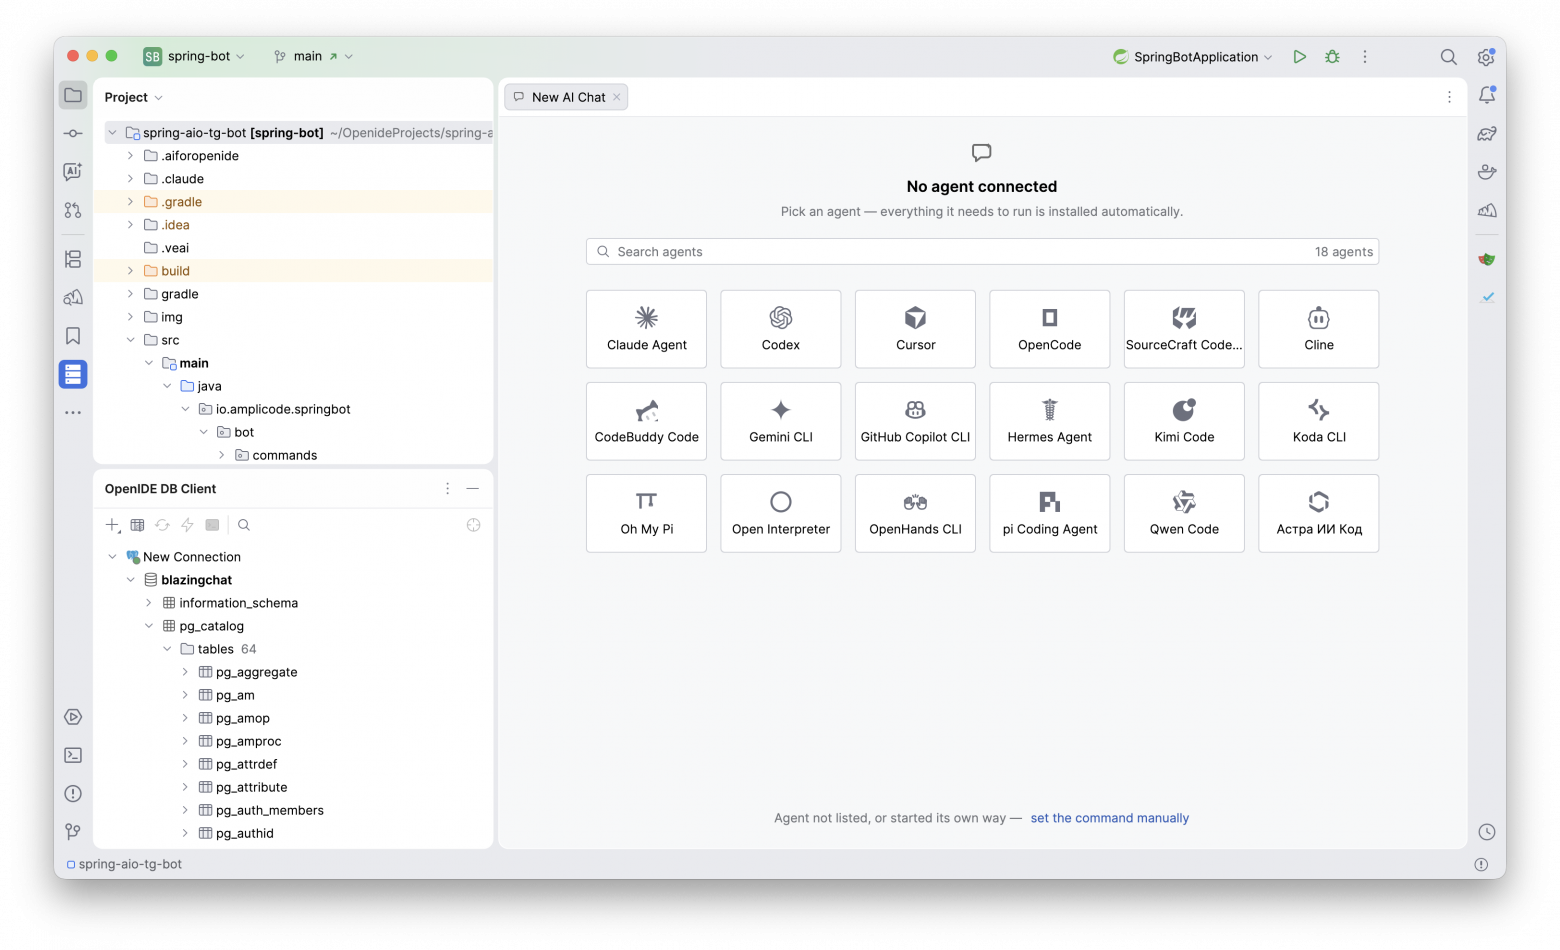The height and width of the screenshot is (950, 1560).
Task: Minimize the OpenIDE DB Client panel
Action: [x=473, y=489]
